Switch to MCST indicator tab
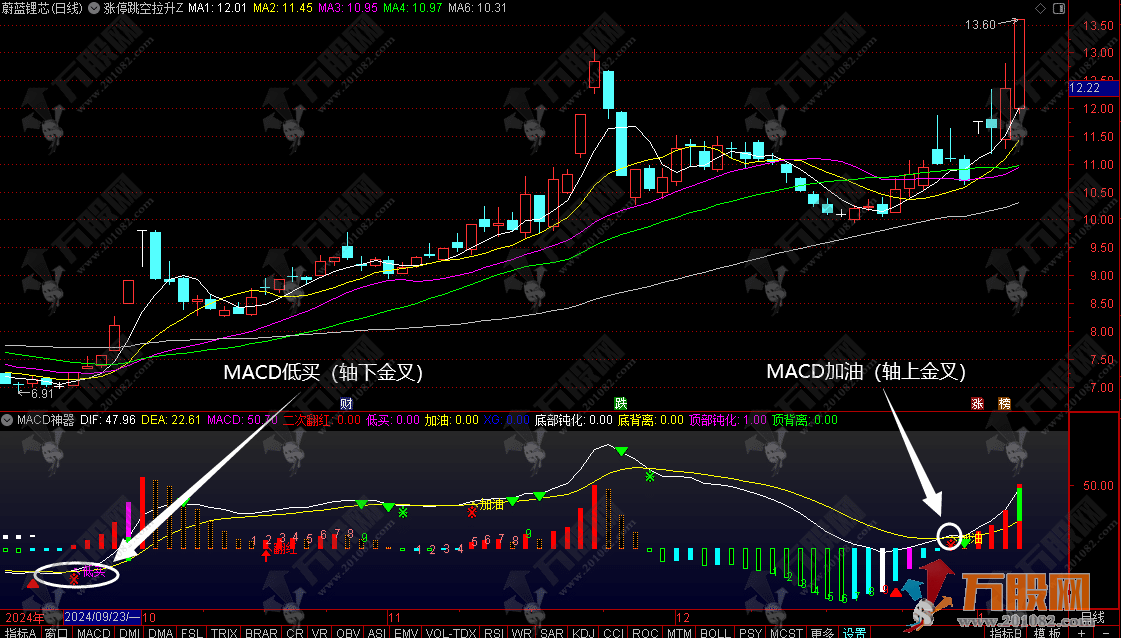This screenshot has height=638, width=1121. pyautogui.click(x=786, y=632)
